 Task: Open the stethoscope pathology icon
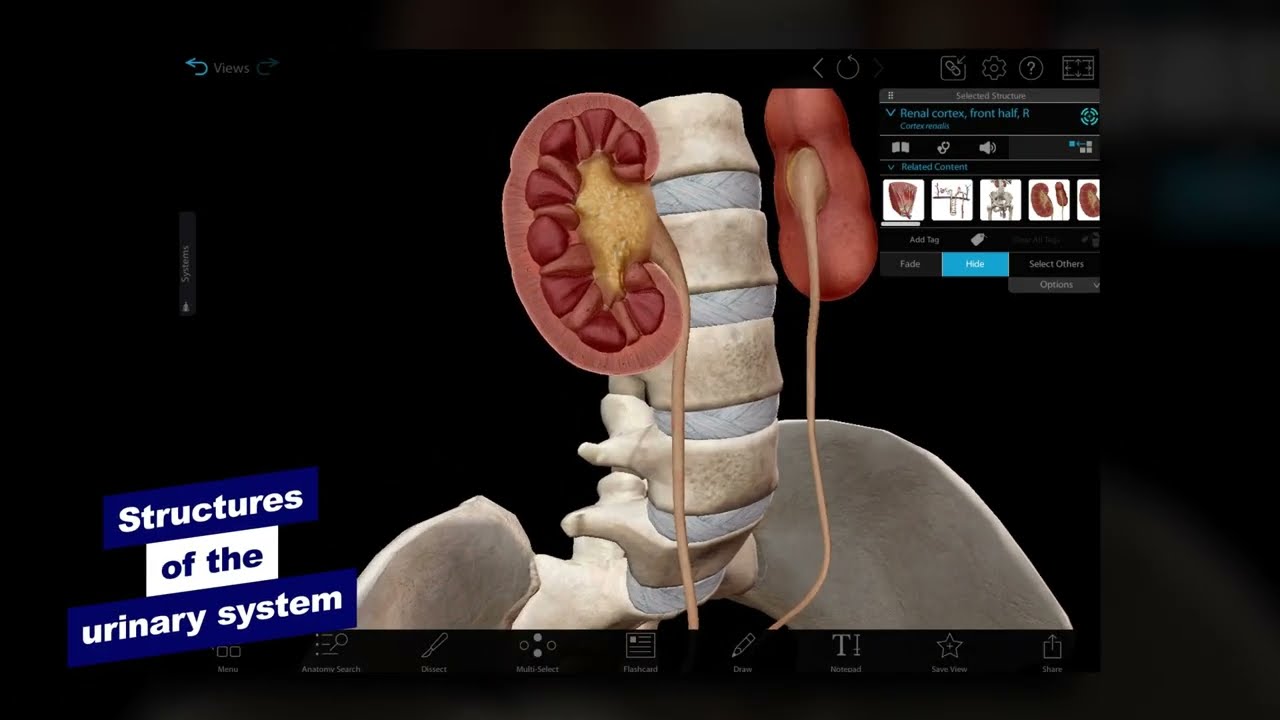(943, 147)
